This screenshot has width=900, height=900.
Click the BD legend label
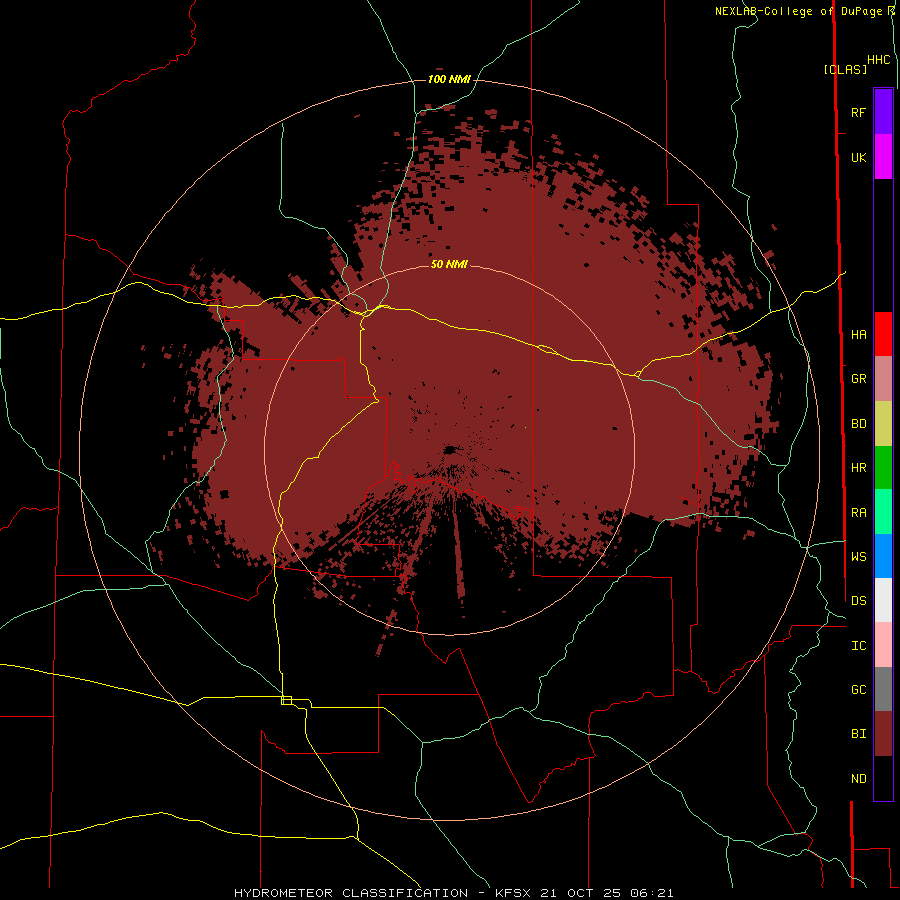858,424
